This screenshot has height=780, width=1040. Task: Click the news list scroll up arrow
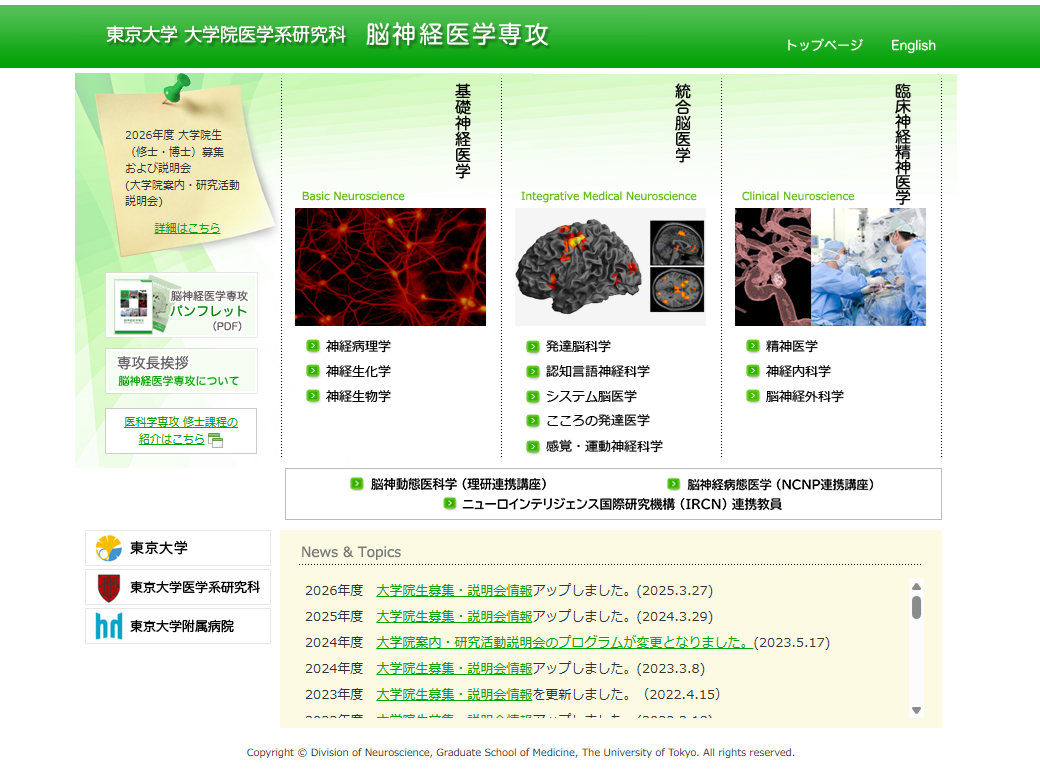point(916,586)
